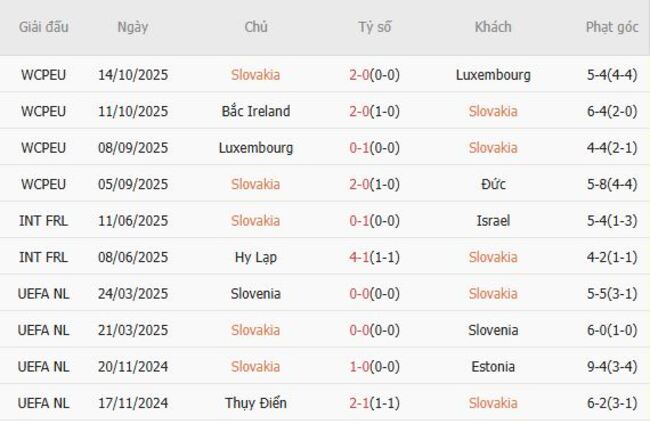Open the Estonia team link
The image size is (650, 424).
pos(493,367)
